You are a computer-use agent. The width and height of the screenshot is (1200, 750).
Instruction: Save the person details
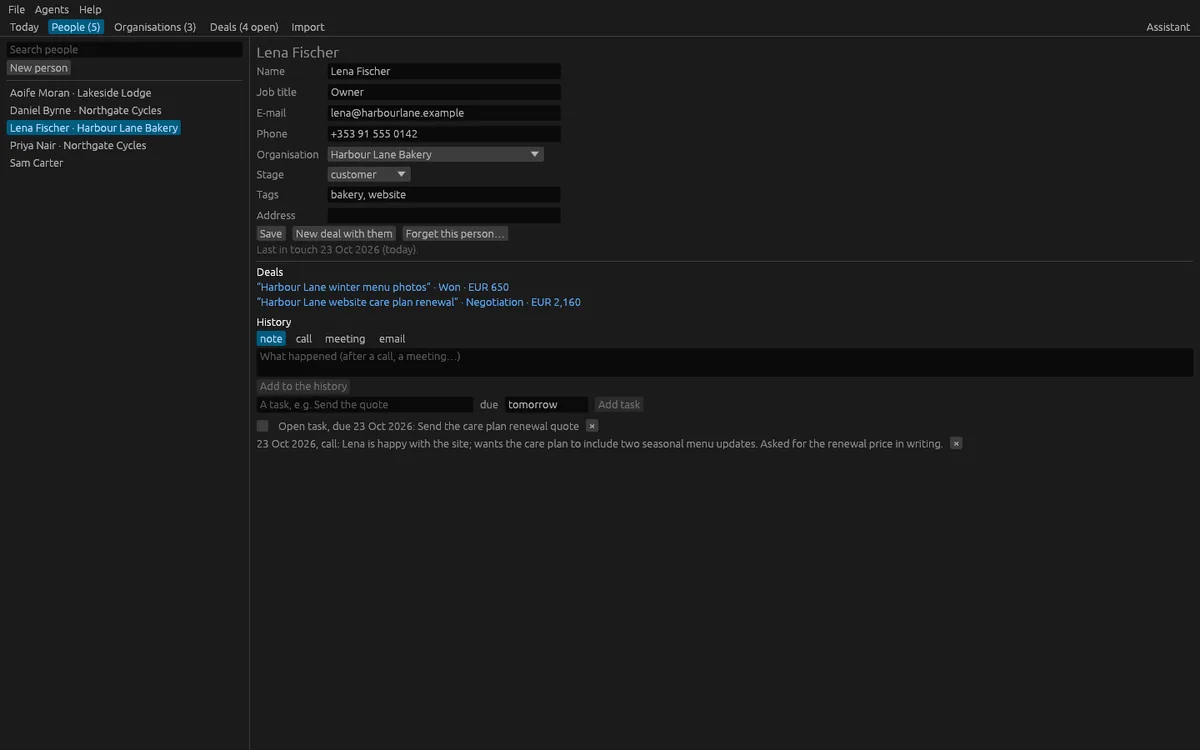point(271,234)
